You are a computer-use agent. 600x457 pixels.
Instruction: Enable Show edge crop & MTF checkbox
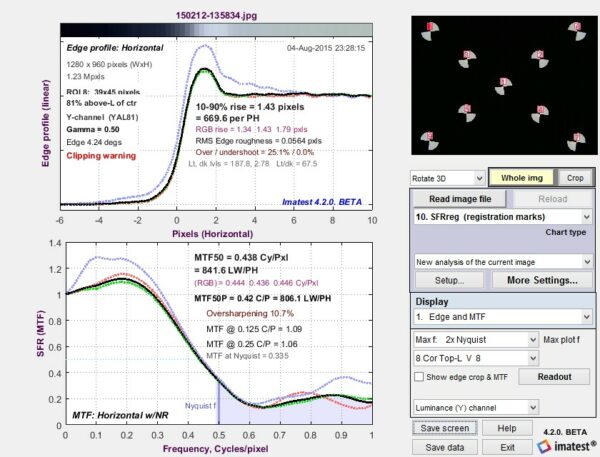[419, 377]
